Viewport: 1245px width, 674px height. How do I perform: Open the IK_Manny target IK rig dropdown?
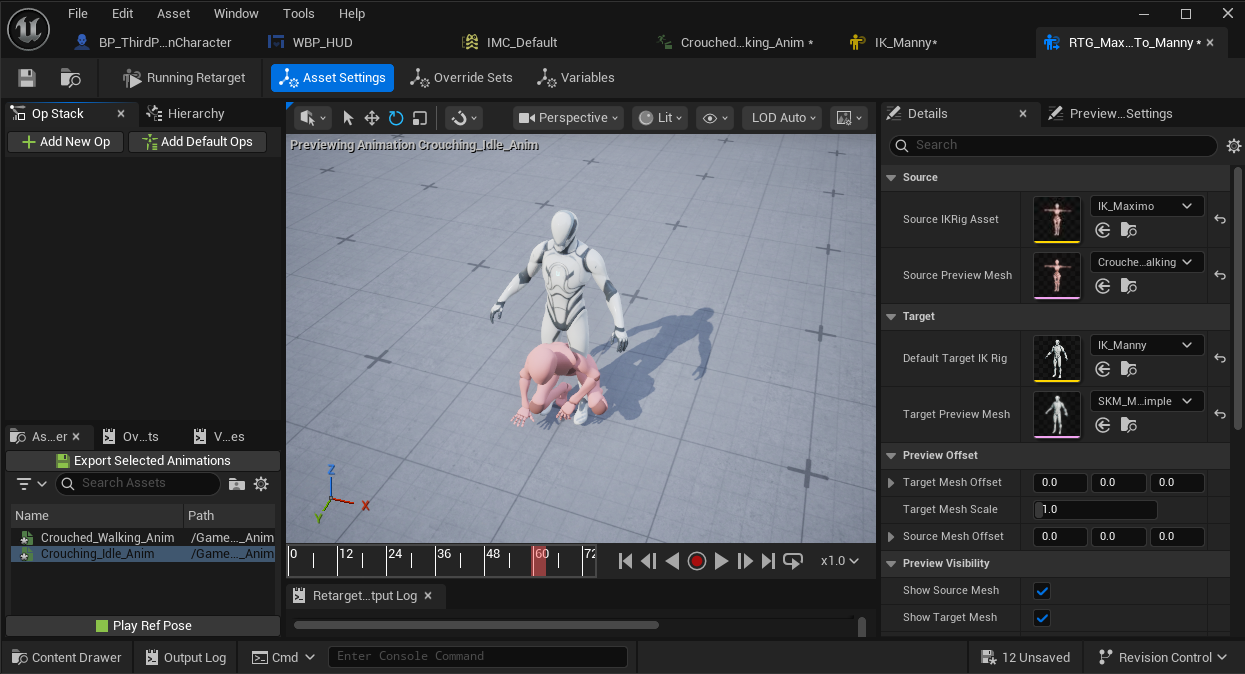(x=1147, y=345)
